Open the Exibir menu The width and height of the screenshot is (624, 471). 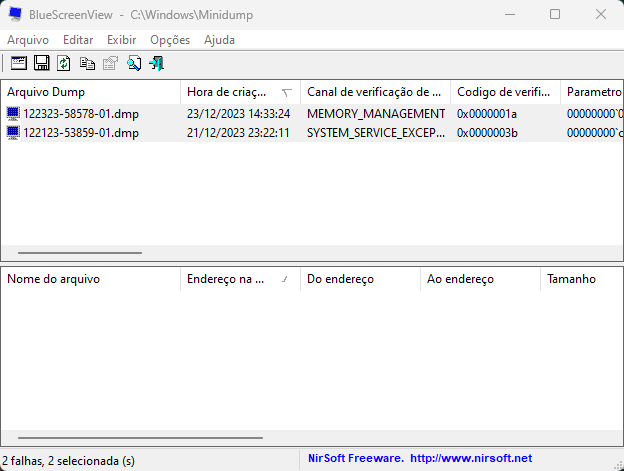tap(121, 40)
